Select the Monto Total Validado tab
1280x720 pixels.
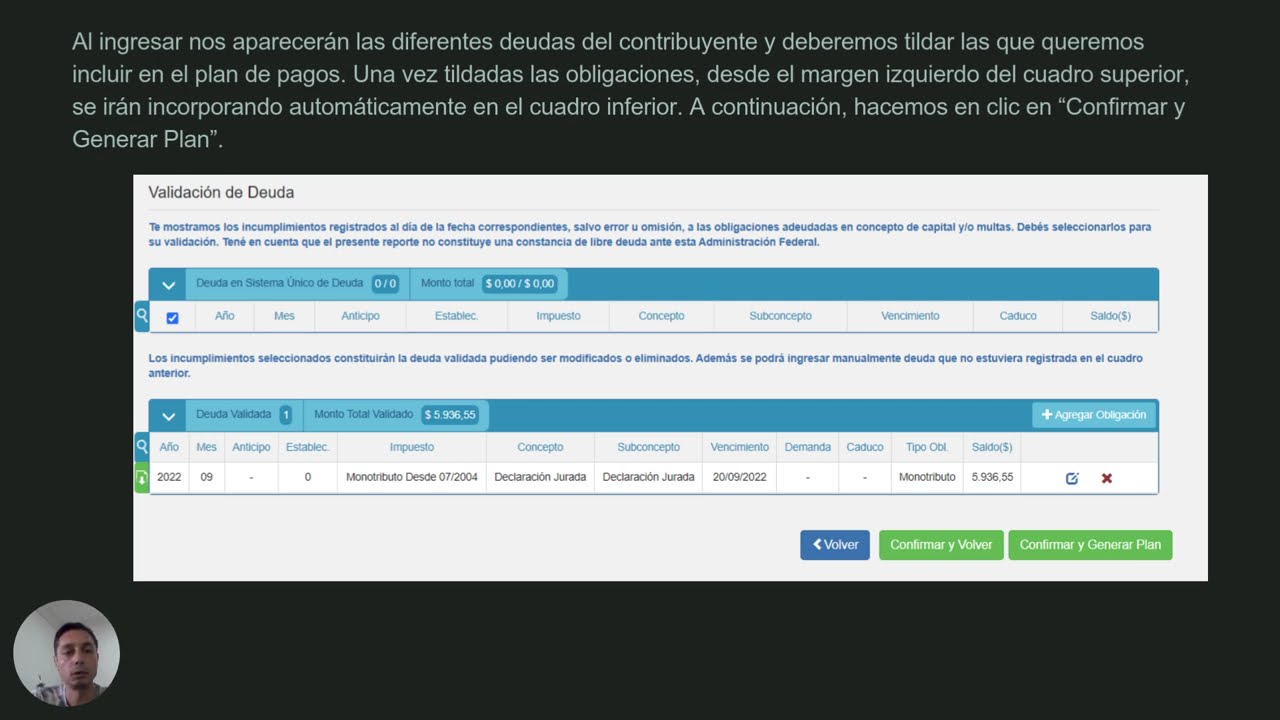point(395,414)
